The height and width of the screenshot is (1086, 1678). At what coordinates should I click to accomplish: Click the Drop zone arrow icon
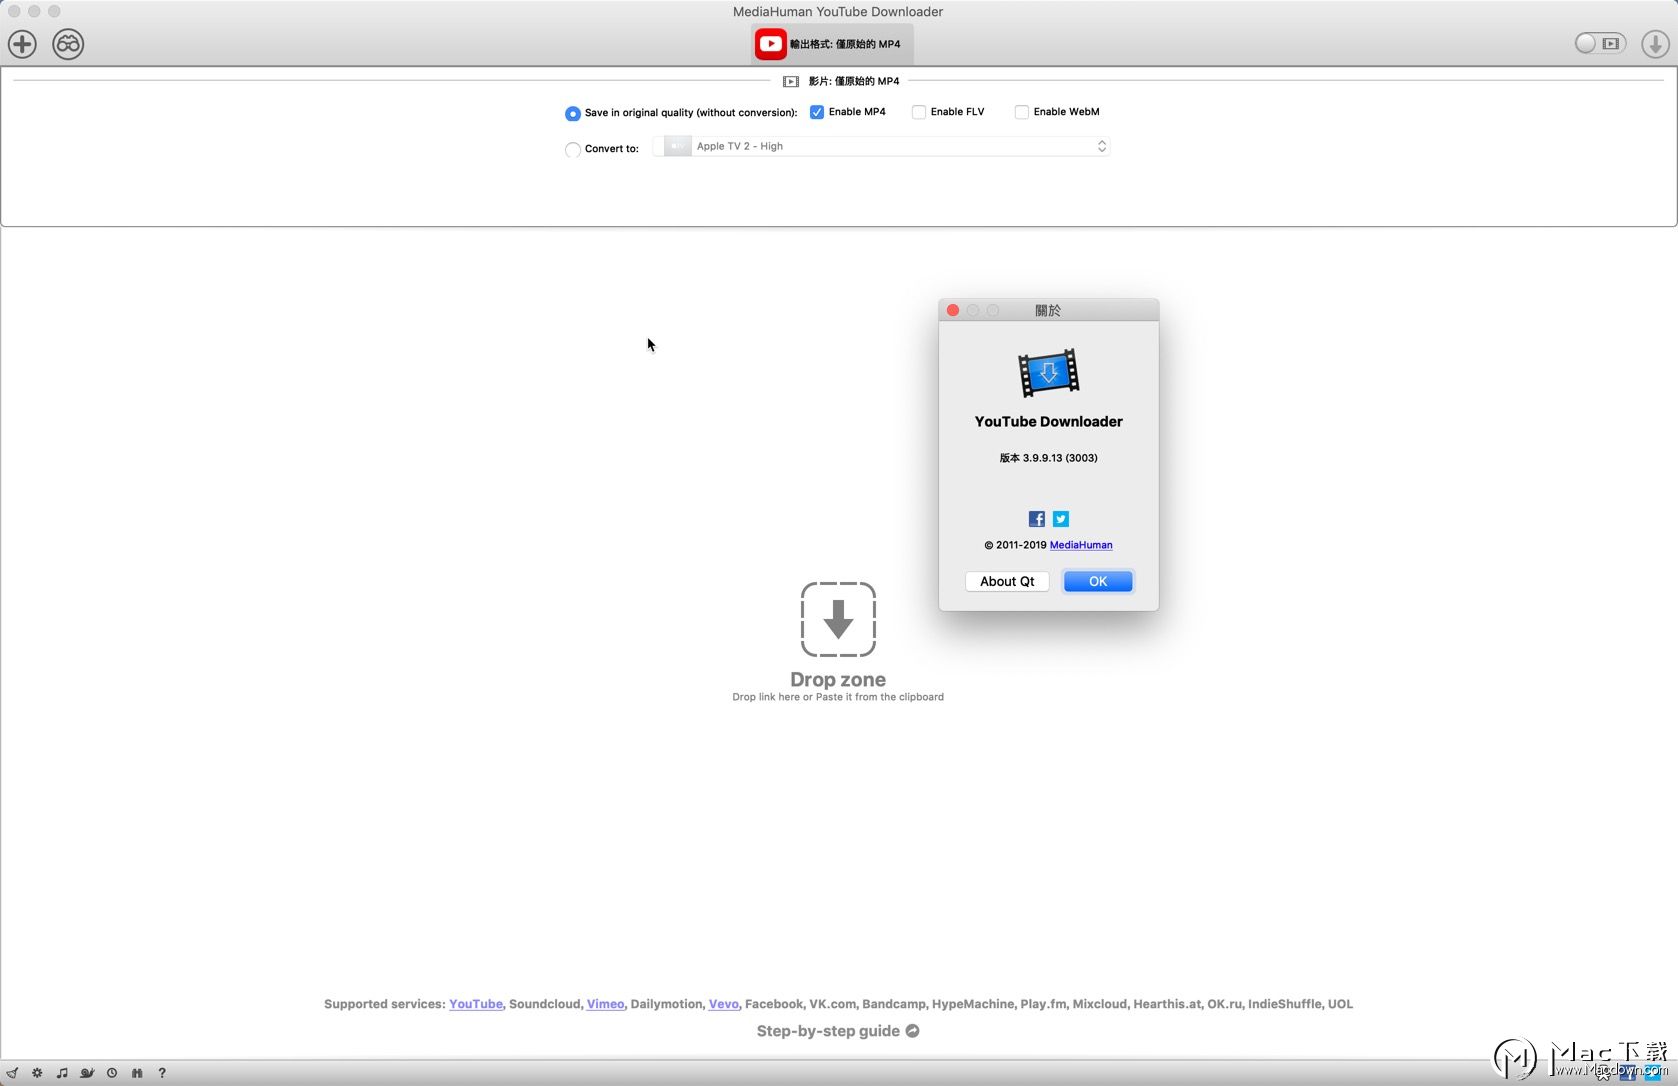tap(838, 619)
